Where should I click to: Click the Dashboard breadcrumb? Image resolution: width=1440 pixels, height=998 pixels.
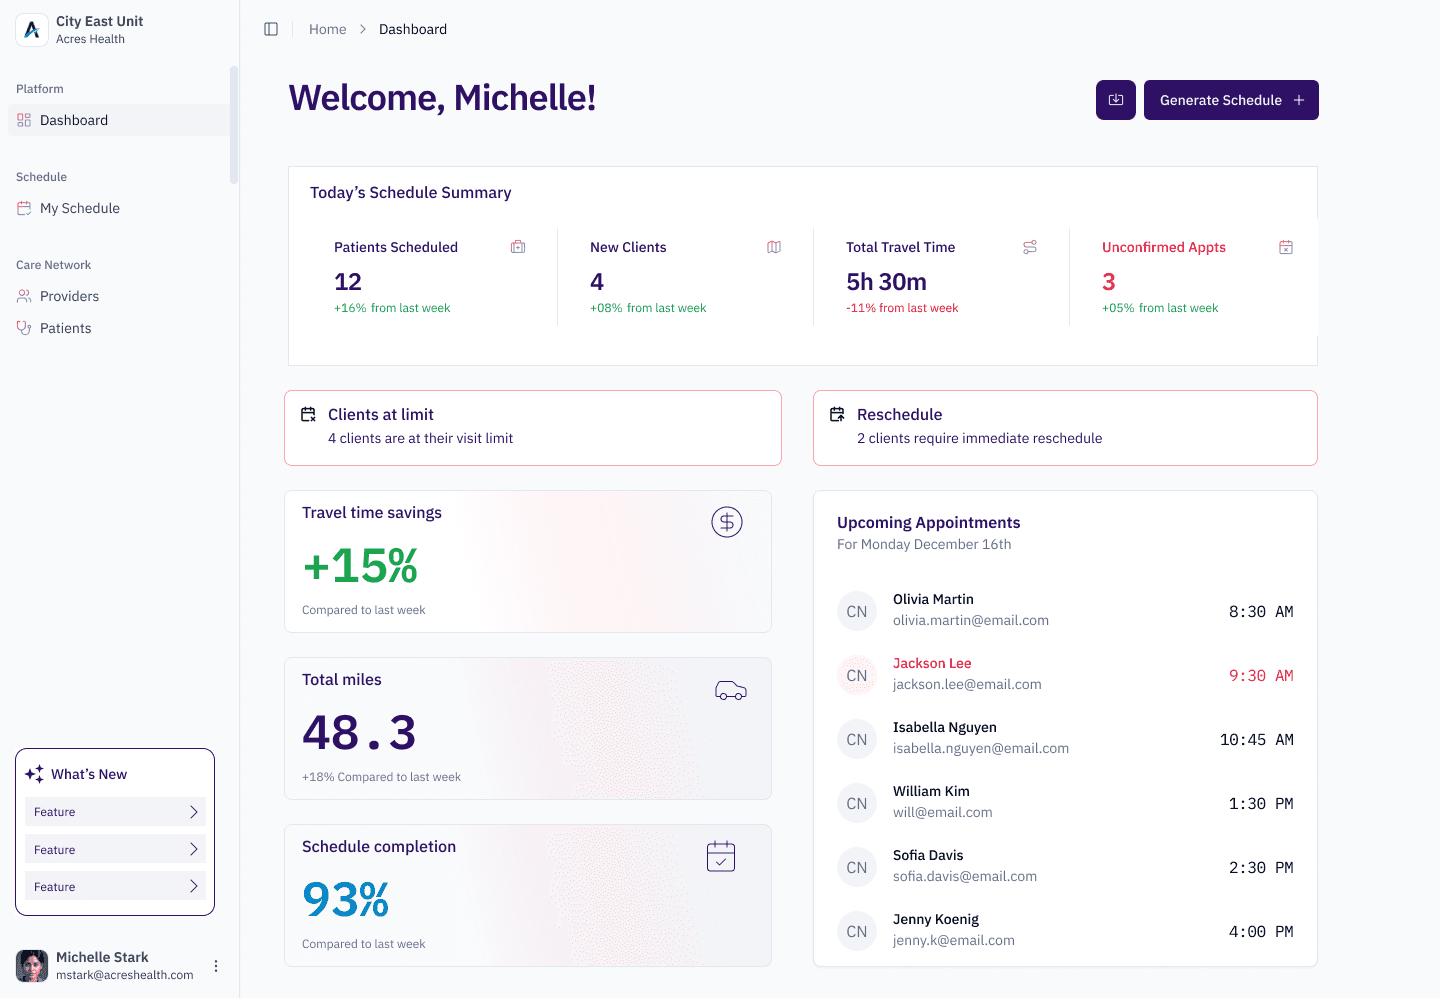coord(413,29)
